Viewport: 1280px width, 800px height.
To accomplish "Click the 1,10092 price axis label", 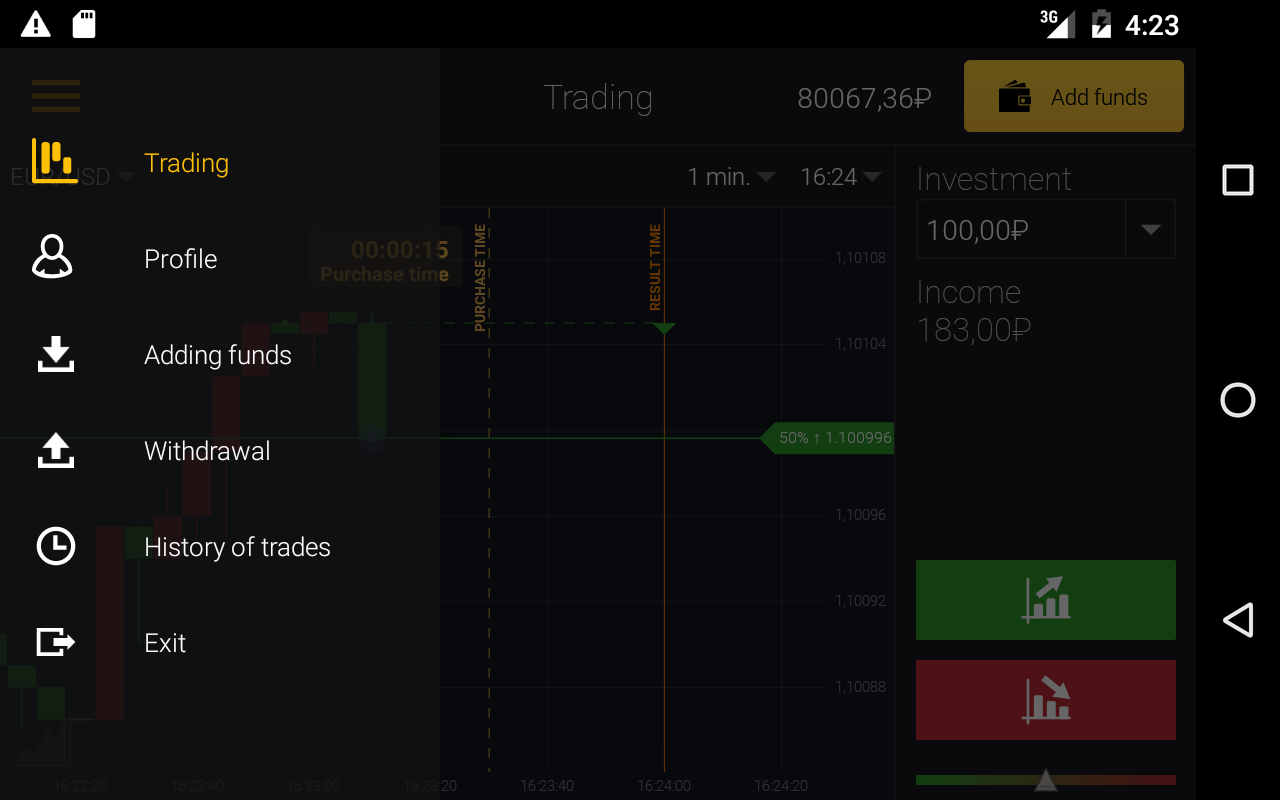I will point(860,601).
